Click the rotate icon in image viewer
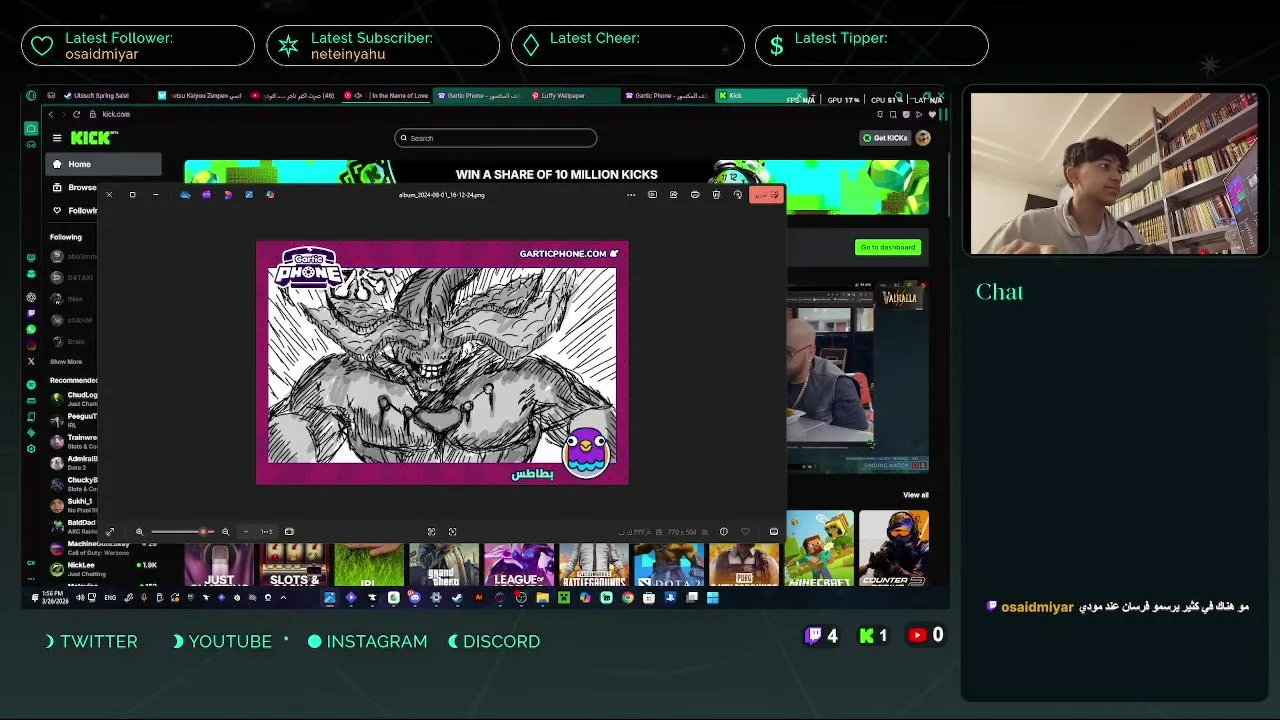The image size is (1280, 720). (738, 195)
